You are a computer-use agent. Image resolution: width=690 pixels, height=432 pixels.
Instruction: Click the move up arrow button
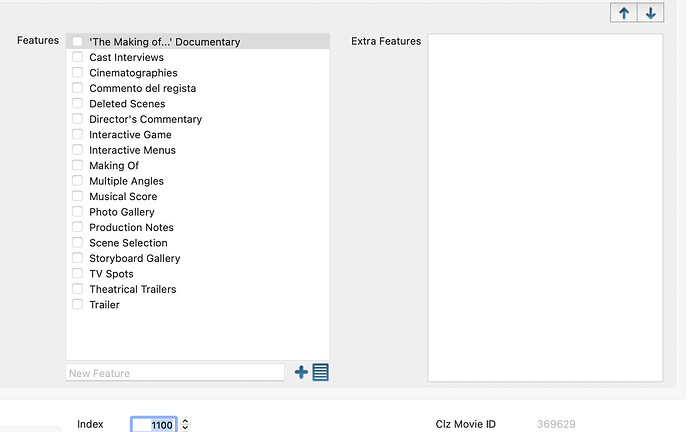625,13
